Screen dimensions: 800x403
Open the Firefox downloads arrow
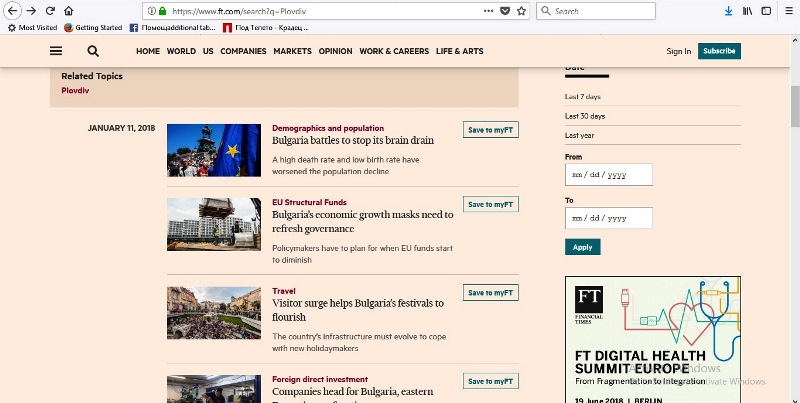pyautogui.click(x=728, y=11)
